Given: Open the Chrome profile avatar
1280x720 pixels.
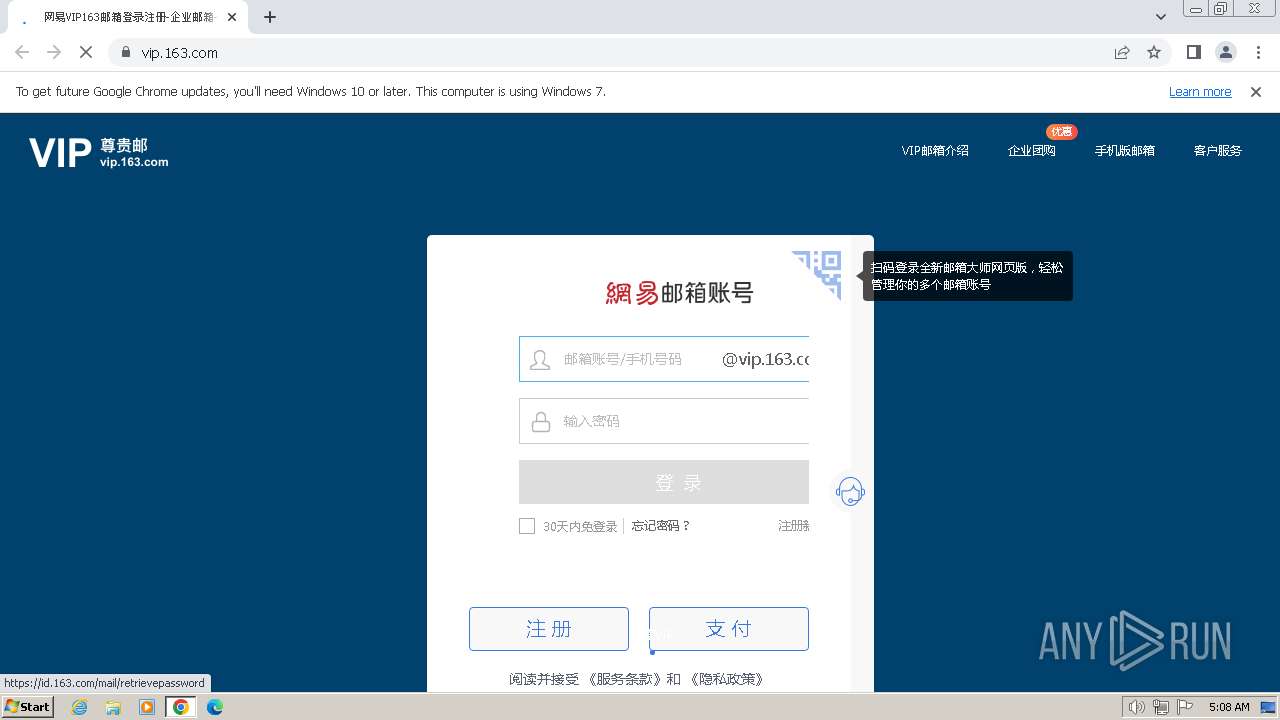Looking at the screenshot, I should coord(1225,52).
